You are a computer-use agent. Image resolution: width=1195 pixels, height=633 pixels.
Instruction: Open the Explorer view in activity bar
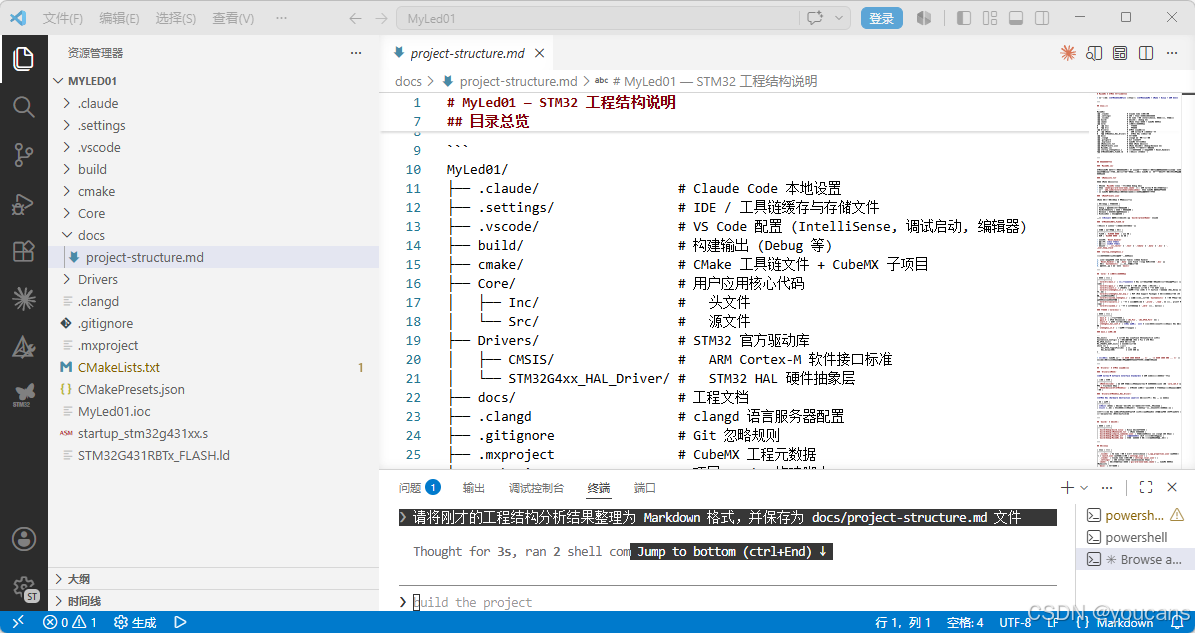tap(24, 59)
